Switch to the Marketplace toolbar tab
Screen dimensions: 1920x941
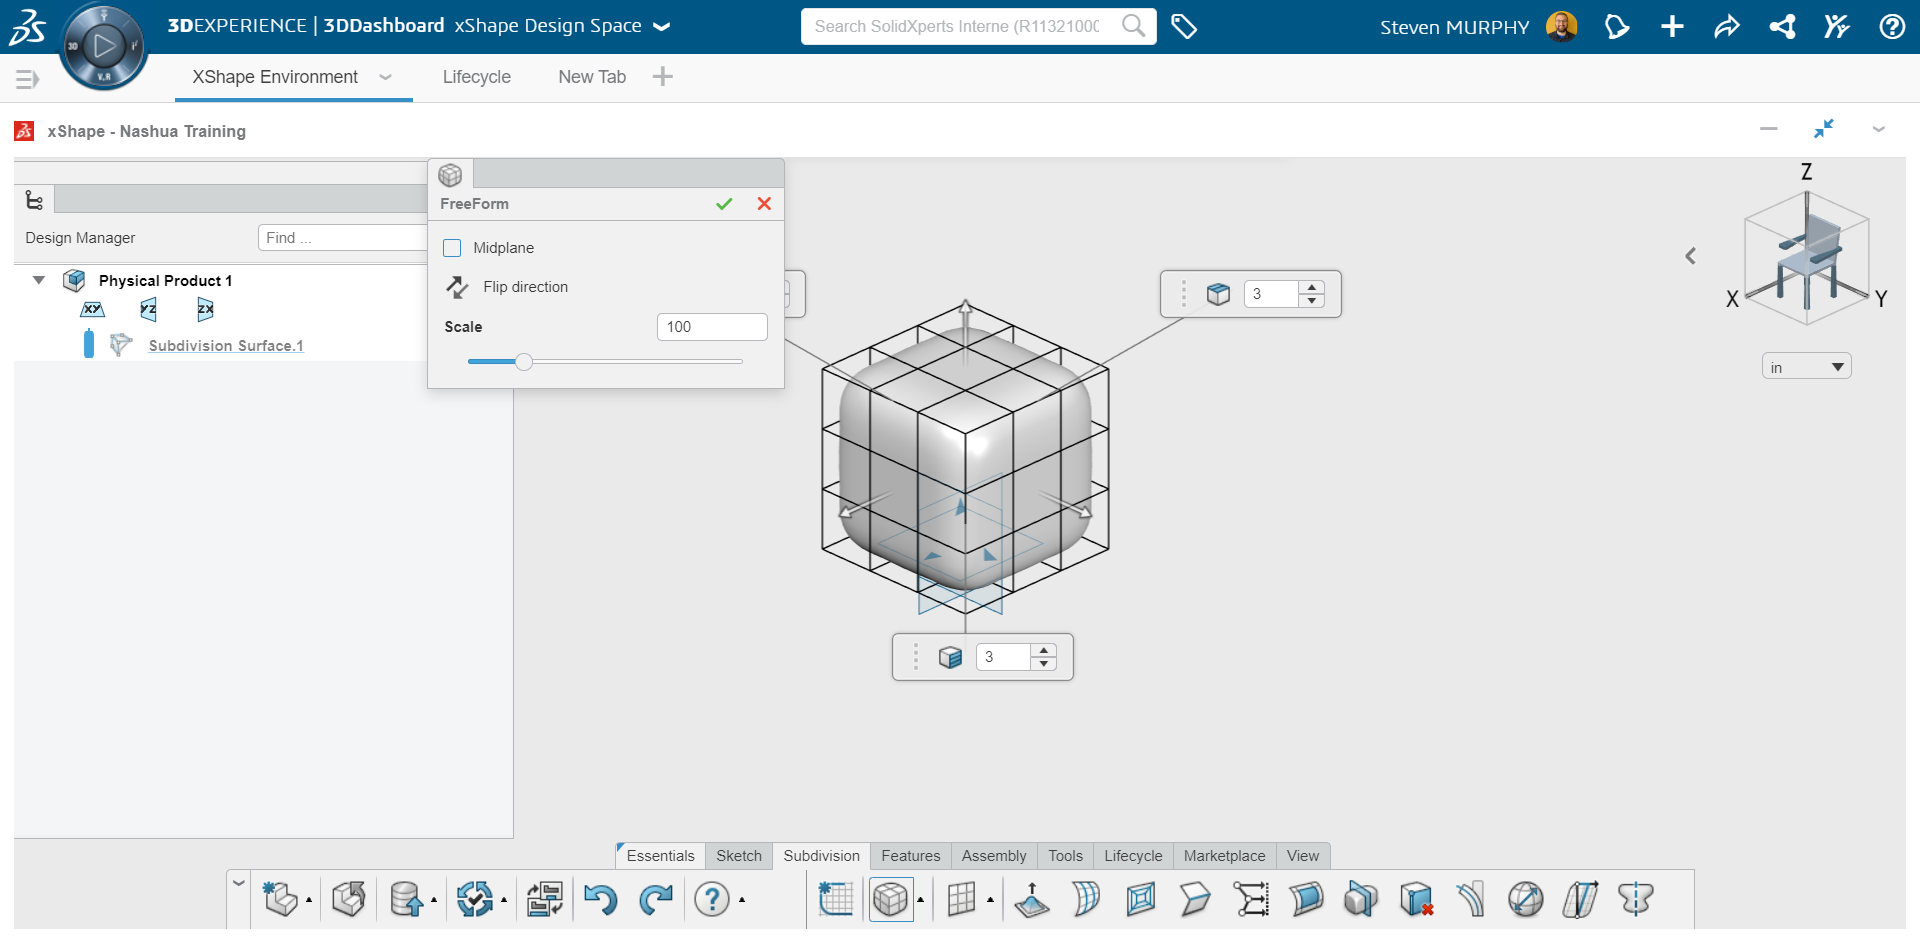pos(1224,856)
